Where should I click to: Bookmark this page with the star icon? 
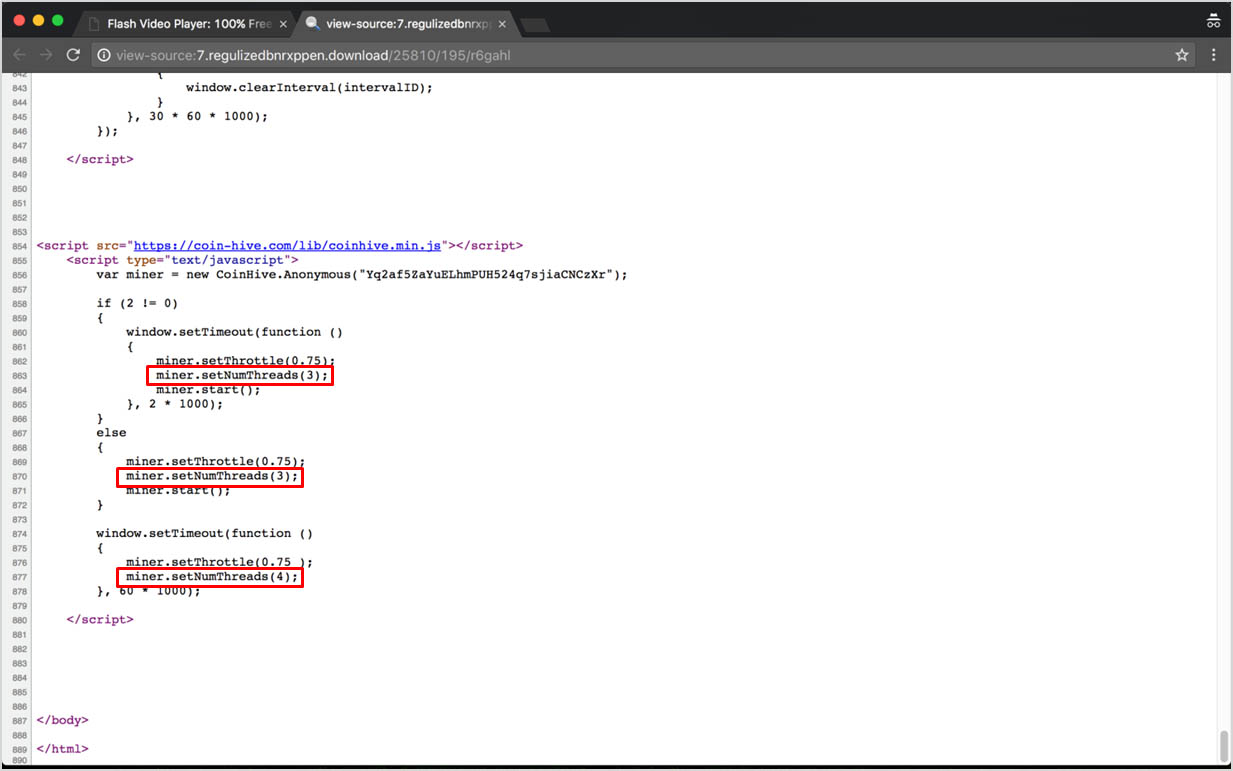click(1182, 55)
